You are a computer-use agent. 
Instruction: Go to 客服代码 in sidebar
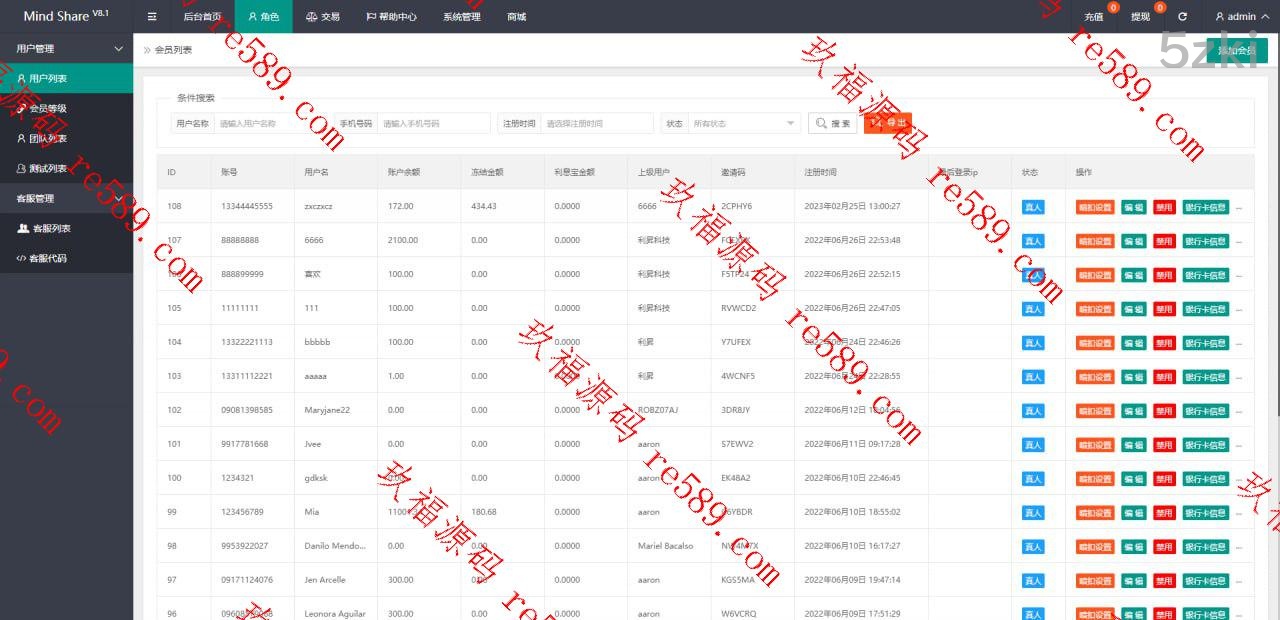47,258
